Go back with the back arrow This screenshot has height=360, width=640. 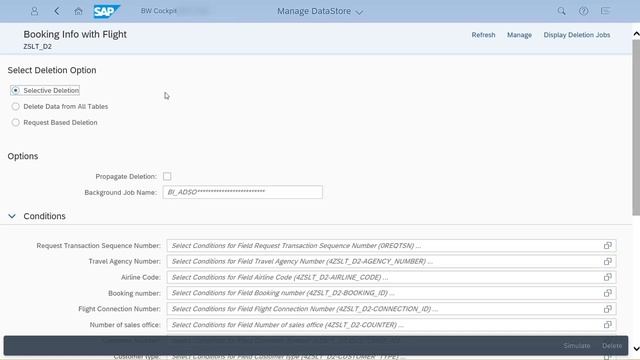[57, 11]
